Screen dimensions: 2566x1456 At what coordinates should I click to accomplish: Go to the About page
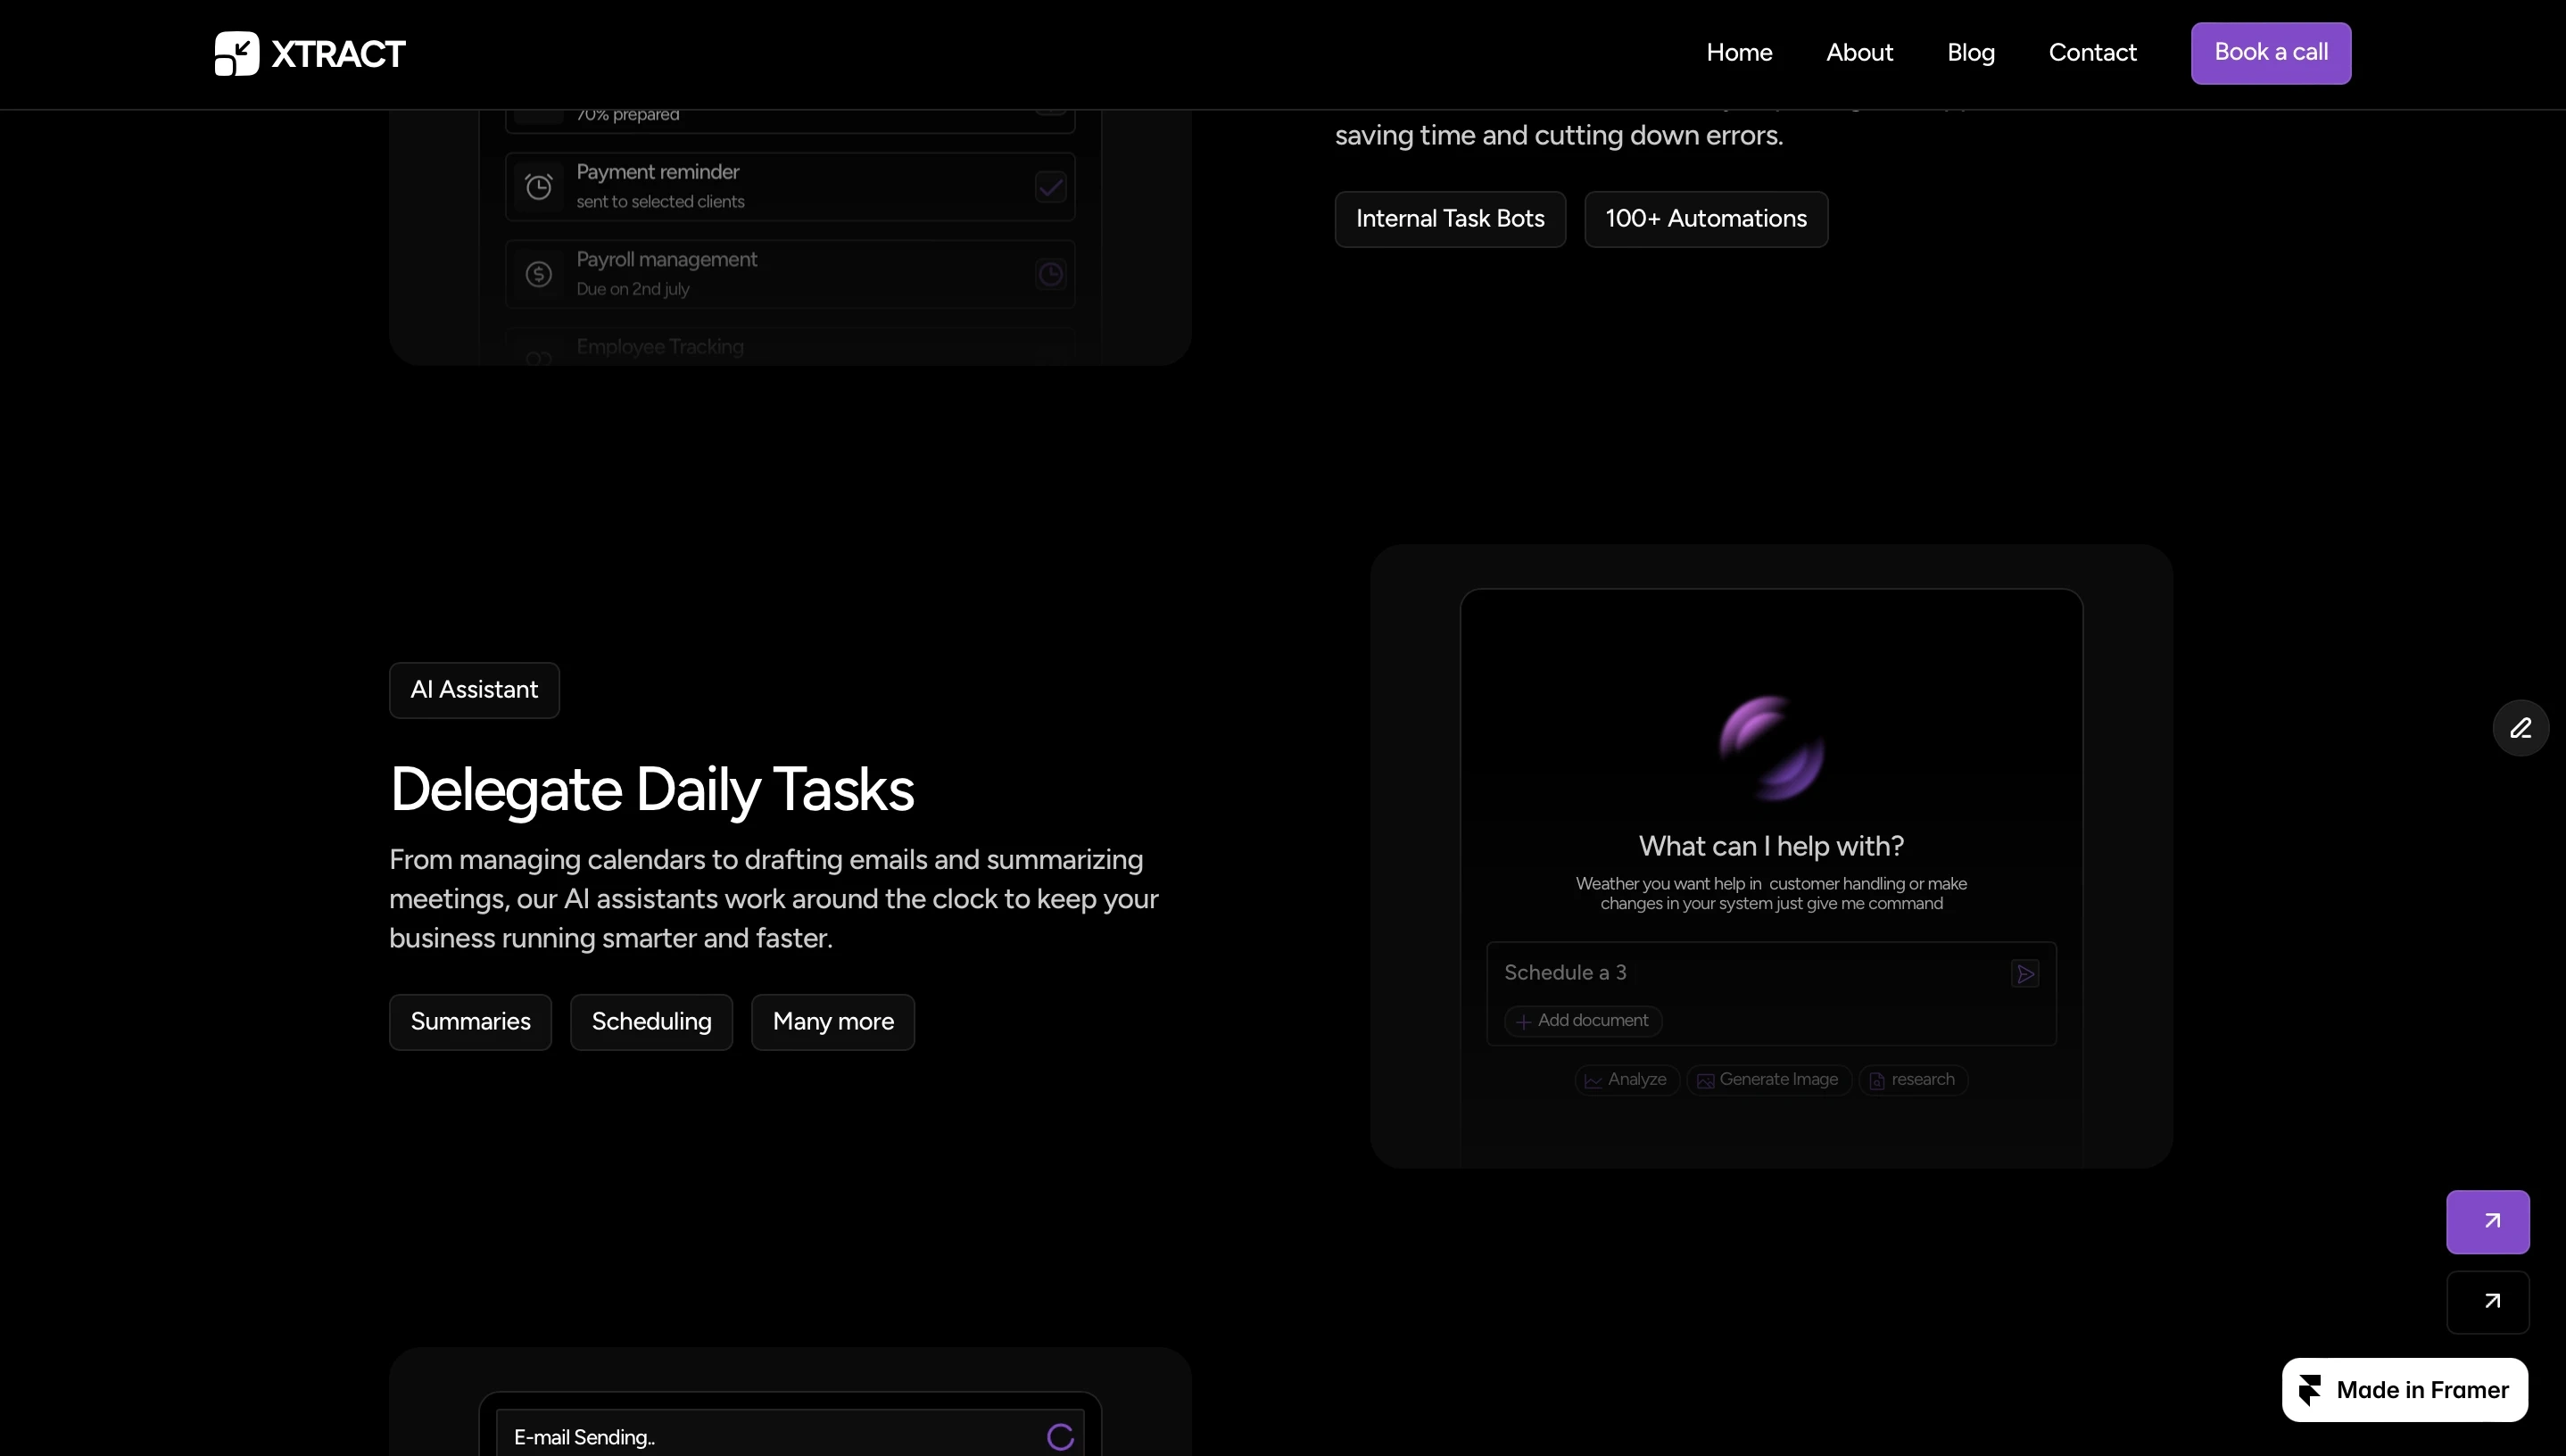(1859, 53)
